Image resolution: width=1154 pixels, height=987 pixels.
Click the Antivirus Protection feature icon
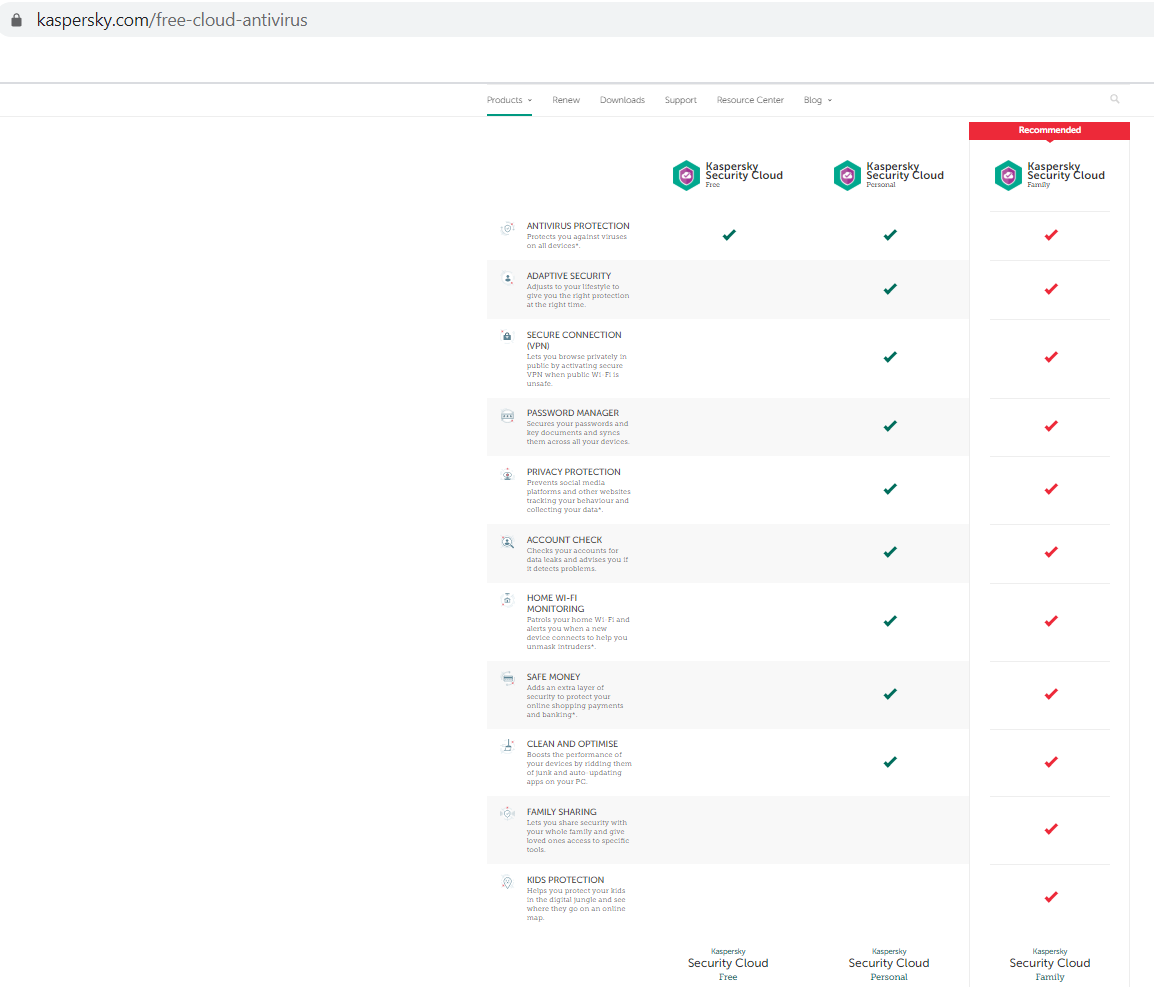(x=507, y=229)
